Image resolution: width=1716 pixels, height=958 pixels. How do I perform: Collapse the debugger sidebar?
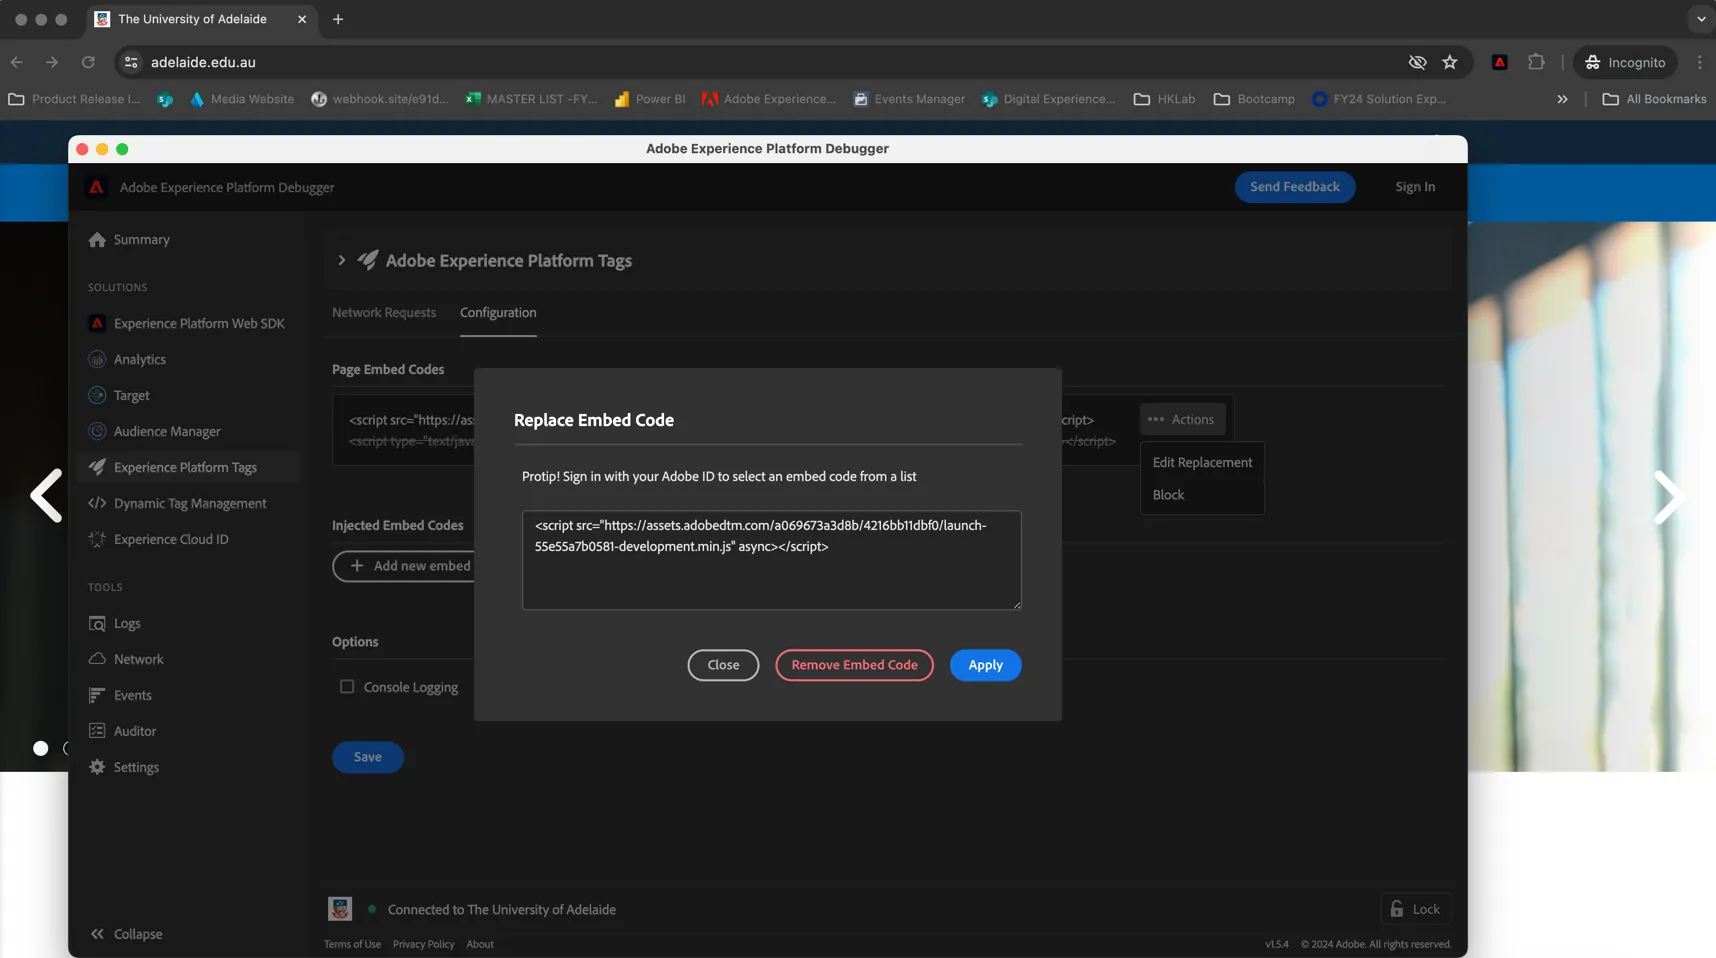(126, 934)
